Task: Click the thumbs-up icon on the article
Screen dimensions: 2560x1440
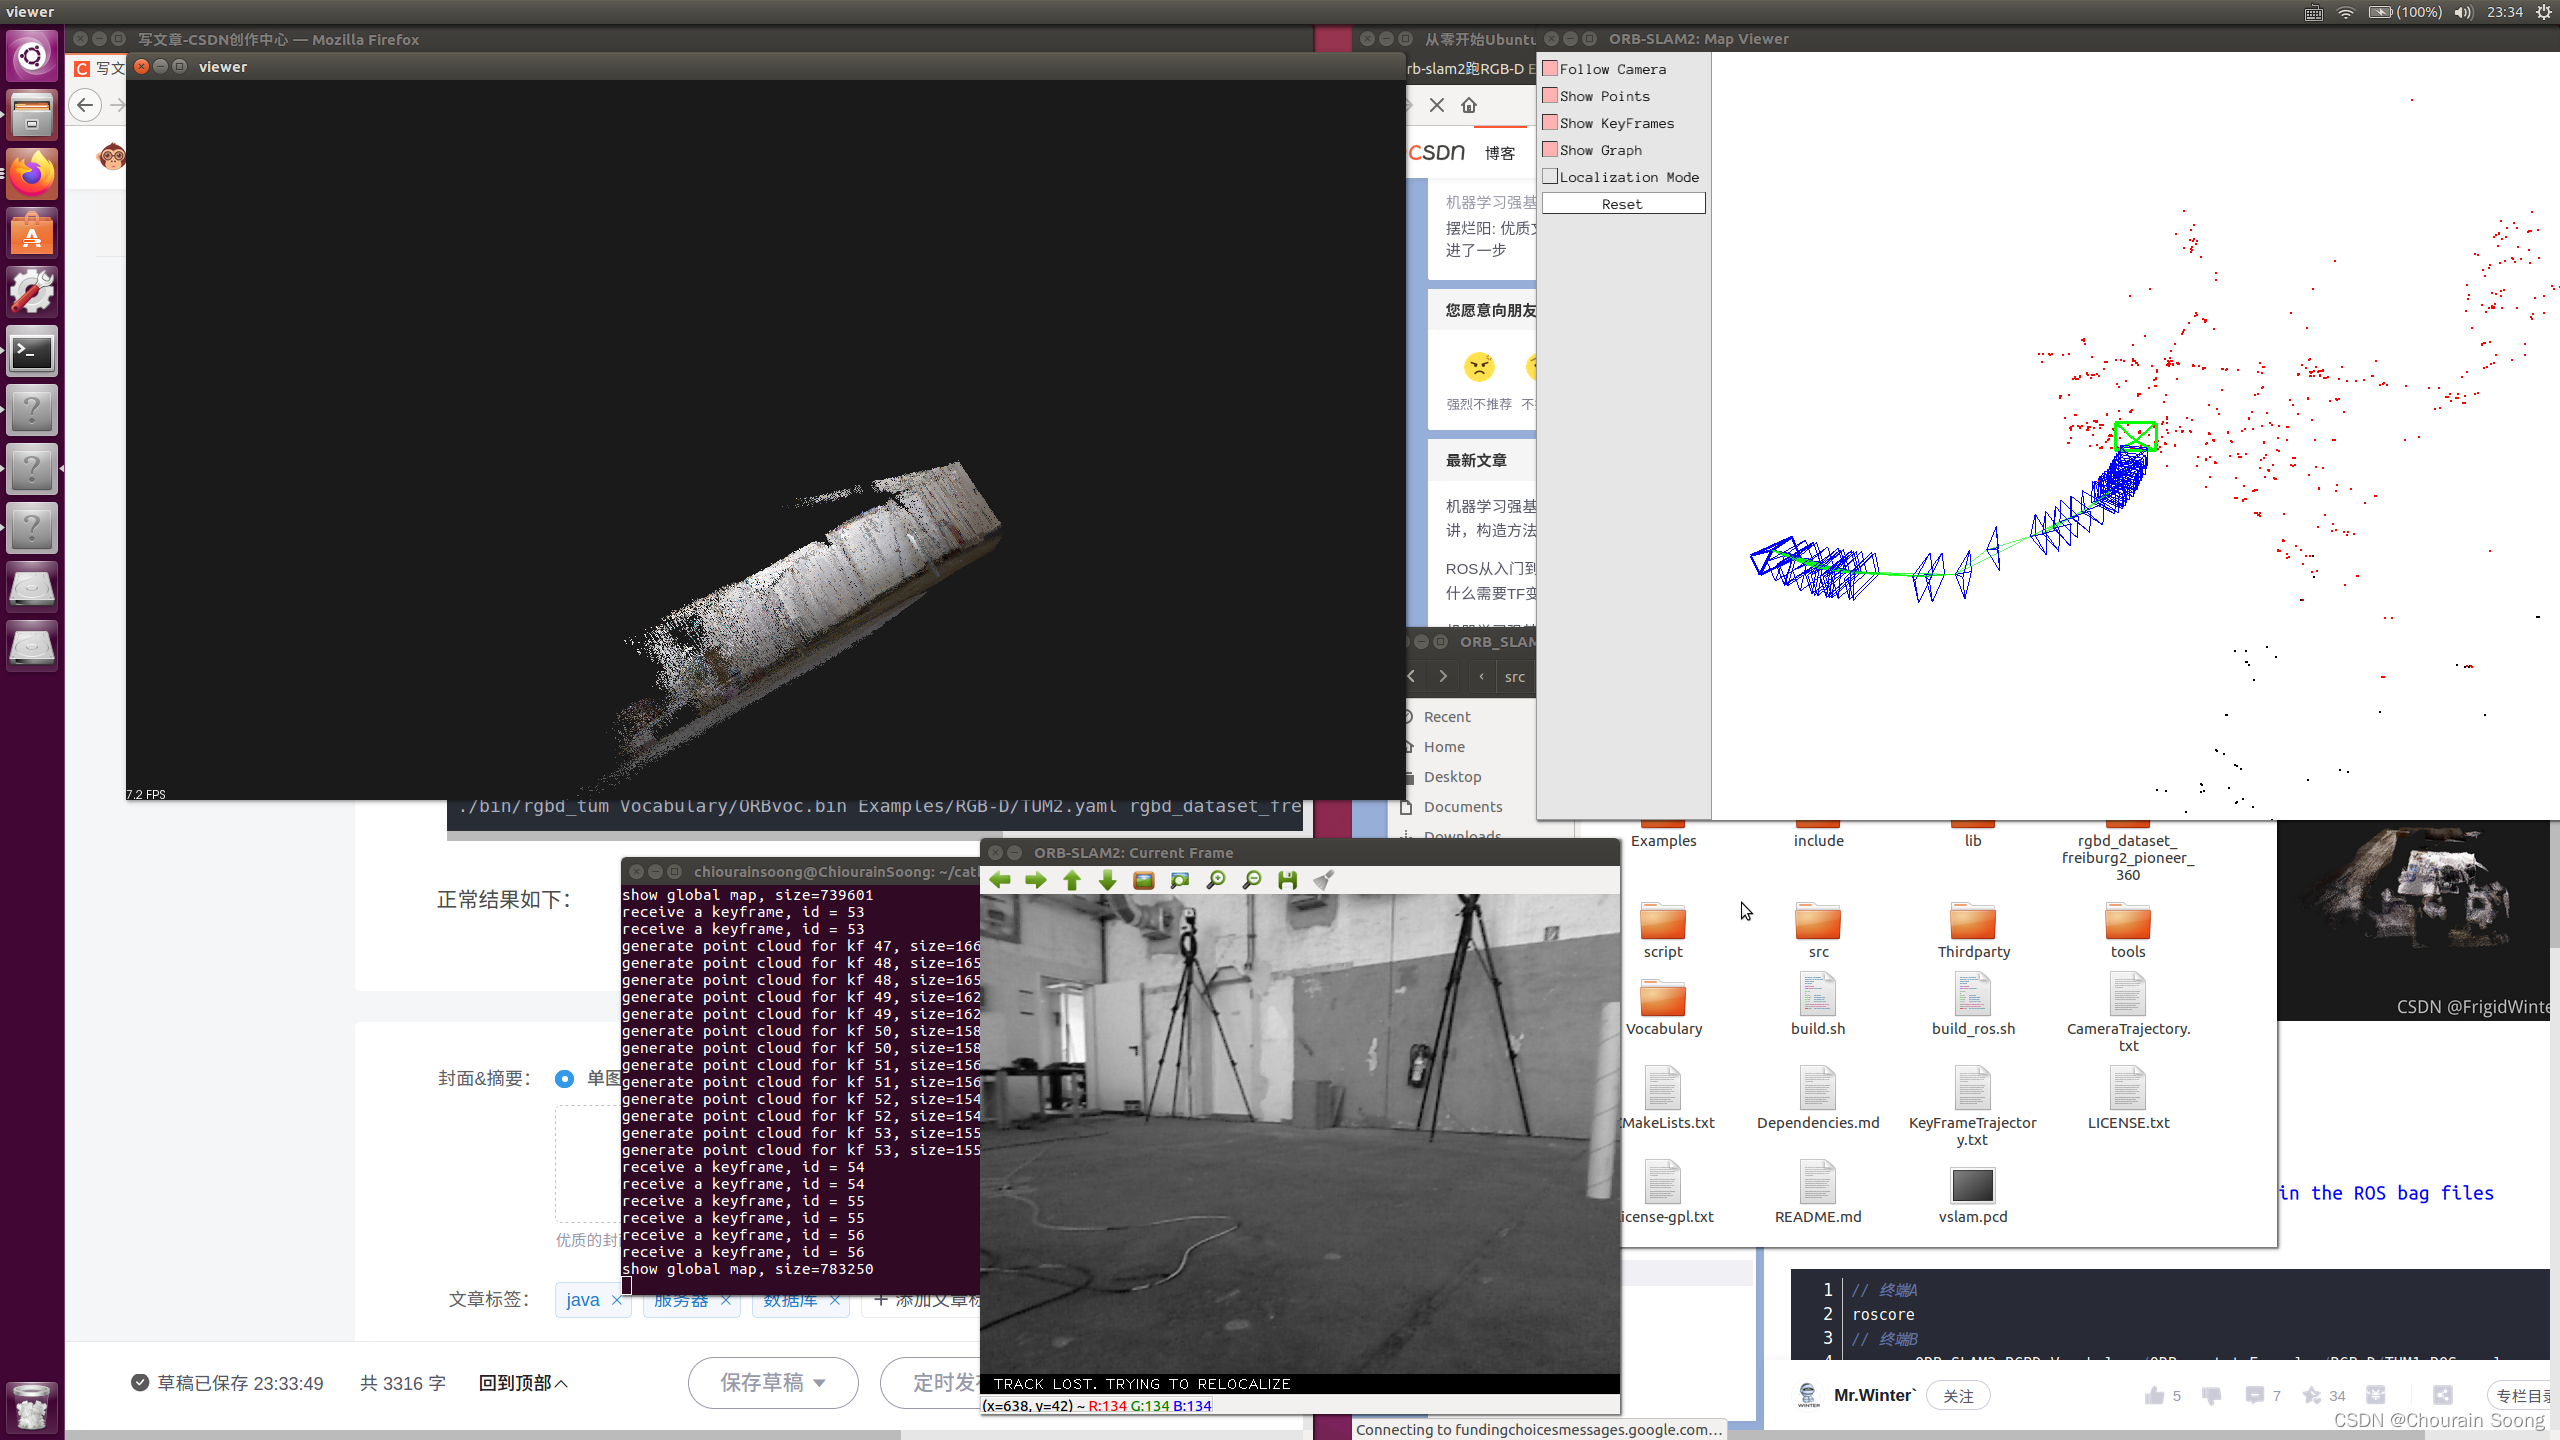Action: (2154, 1395)
